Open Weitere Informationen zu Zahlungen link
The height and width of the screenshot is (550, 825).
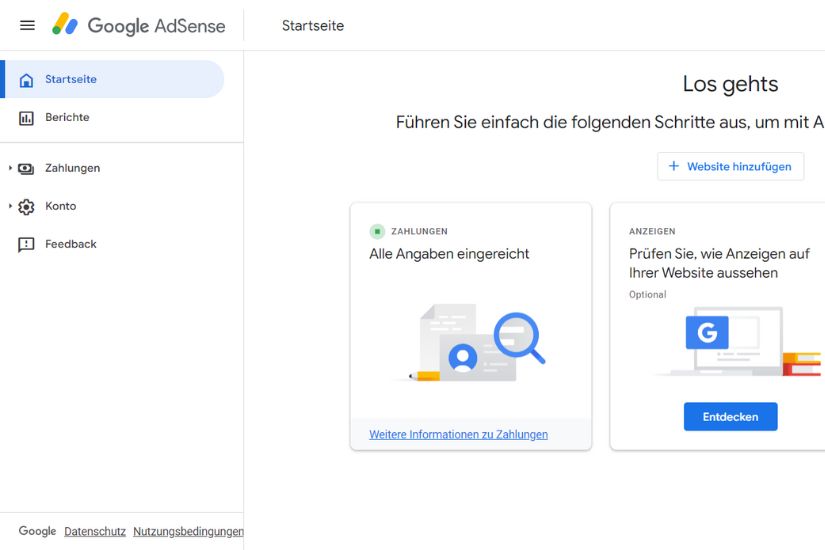(458, 434)
